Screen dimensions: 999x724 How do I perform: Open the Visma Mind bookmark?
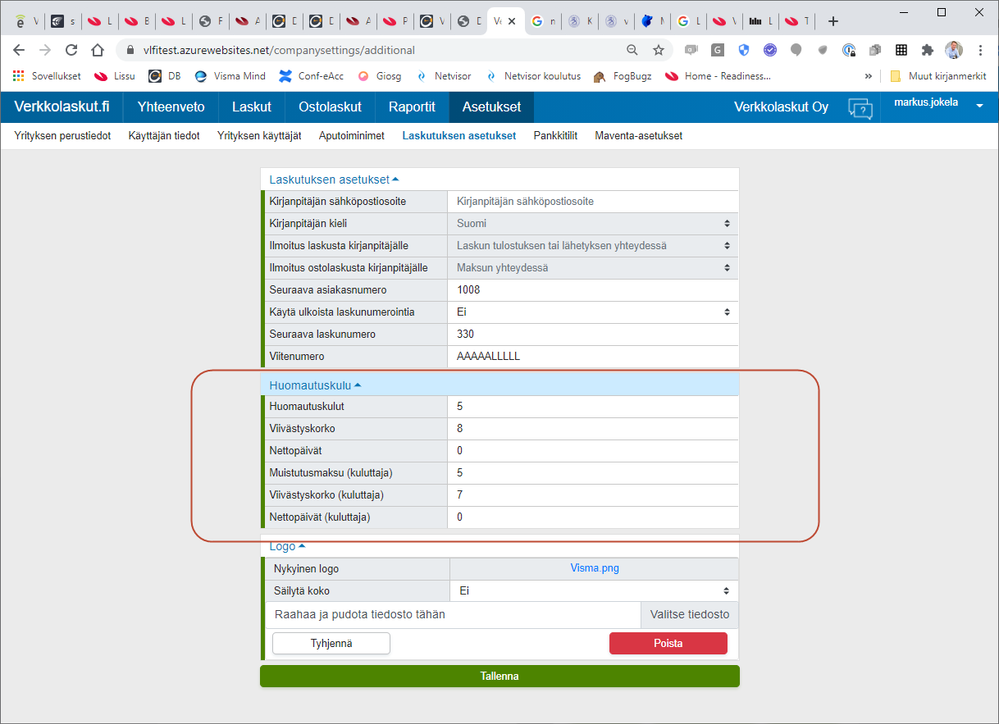[229, 76]
